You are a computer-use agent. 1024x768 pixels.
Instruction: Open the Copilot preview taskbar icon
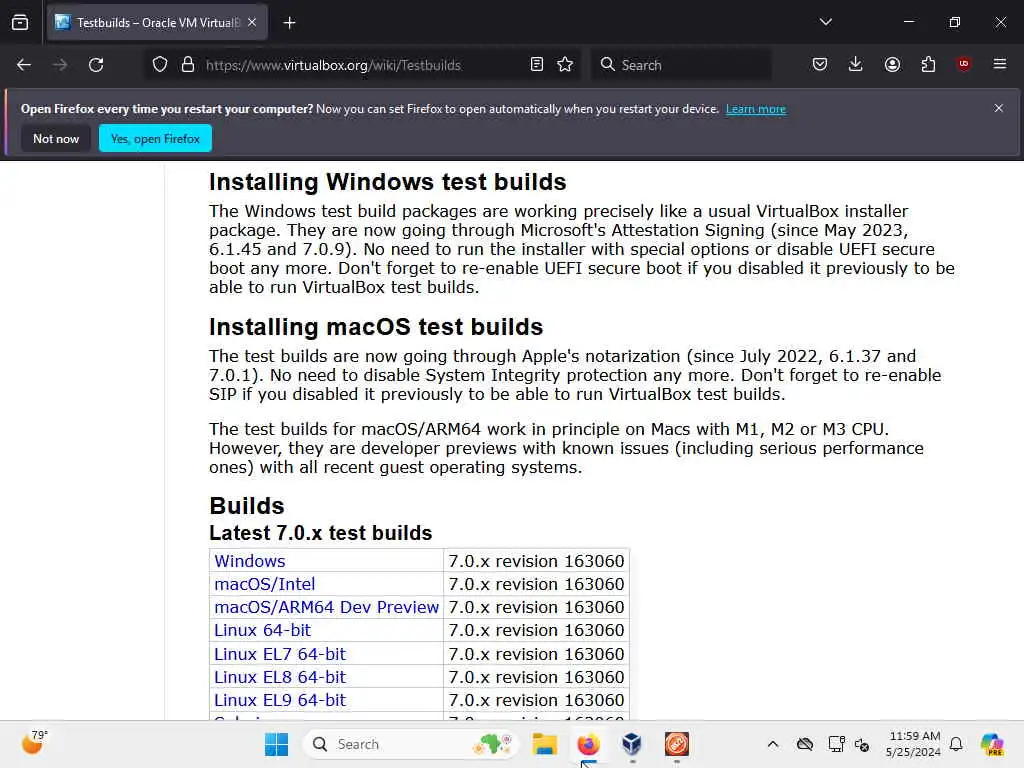pyautogui.click(x=992, y=744)
